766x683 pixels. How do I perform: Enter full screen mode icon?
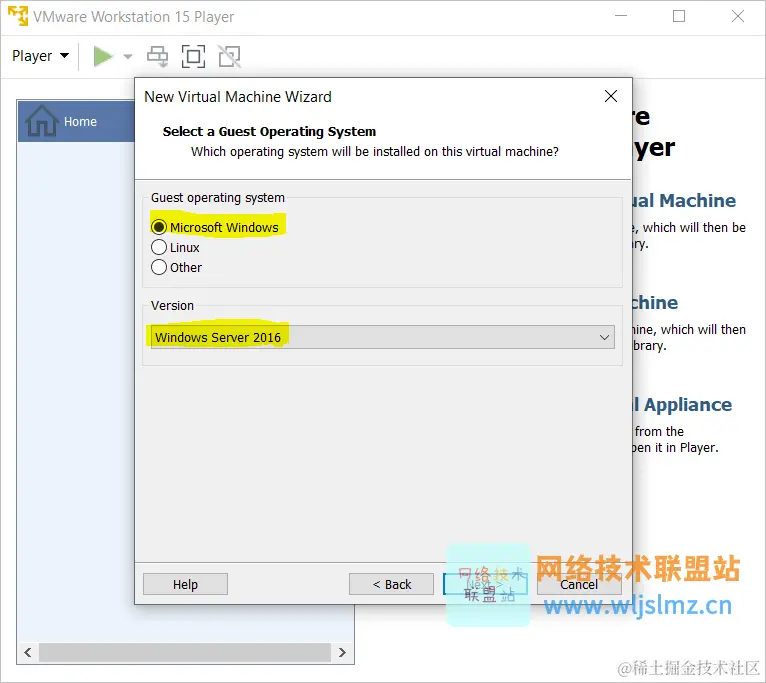[193, 56]
